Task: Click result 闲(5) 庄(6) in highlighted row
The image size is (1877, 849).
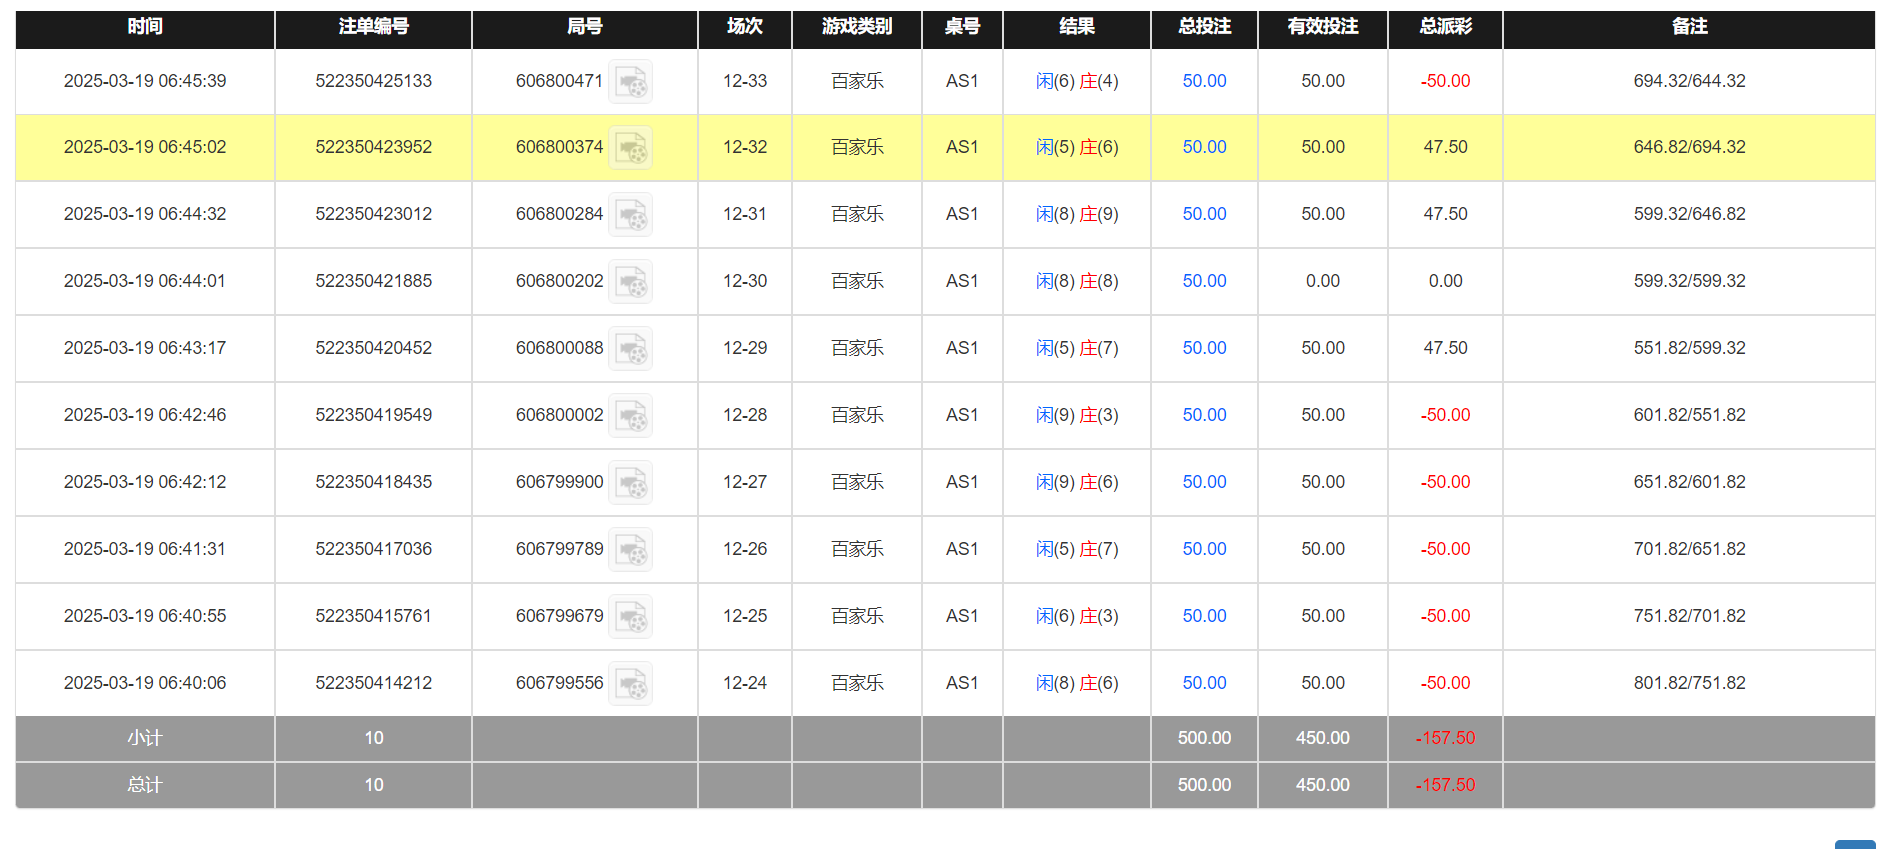Action: 1076,147
